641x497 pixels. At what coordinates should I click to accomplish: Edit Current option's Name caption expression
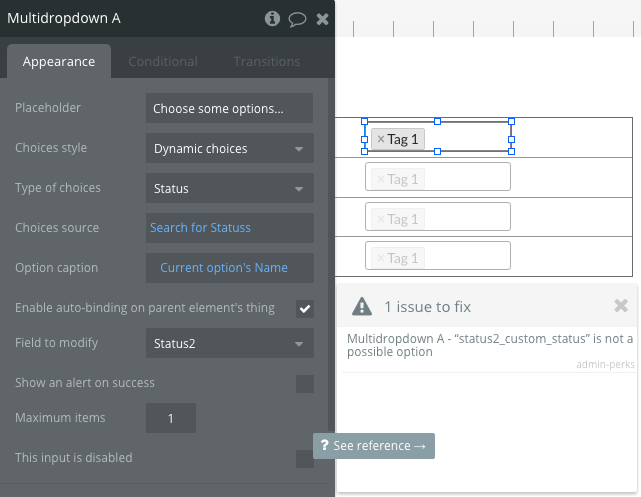229,267
